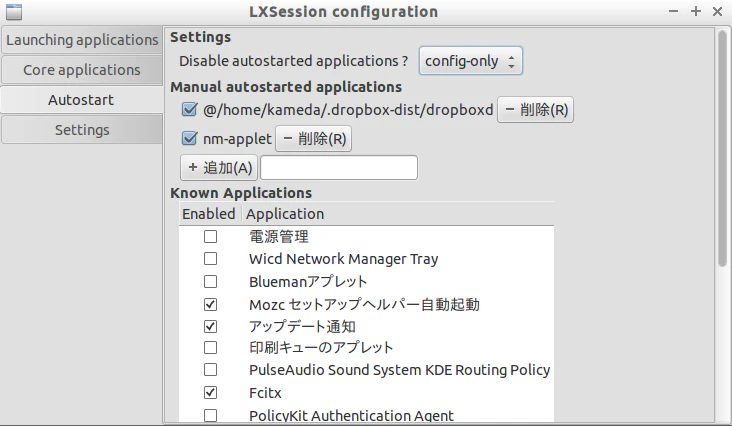The height and width of the screenshot is (426, 732).
Task: Select the アップデート通知 row label
Action: [x=303, y=327]
